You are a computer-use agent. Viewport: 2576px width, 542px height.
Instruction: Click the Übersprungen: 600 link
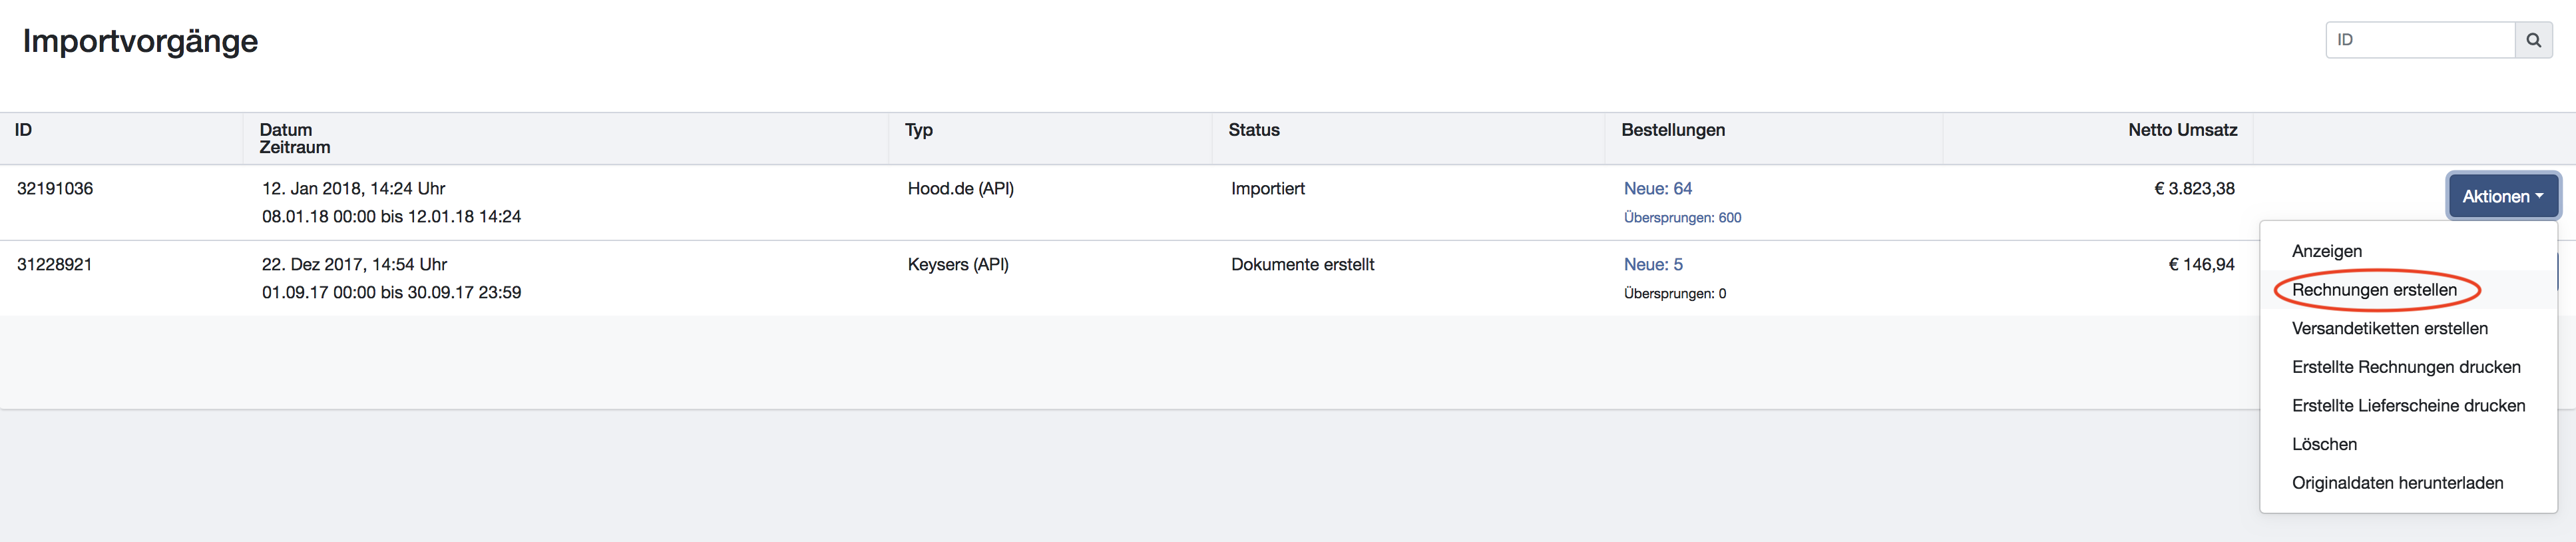tap(1682, 217)
